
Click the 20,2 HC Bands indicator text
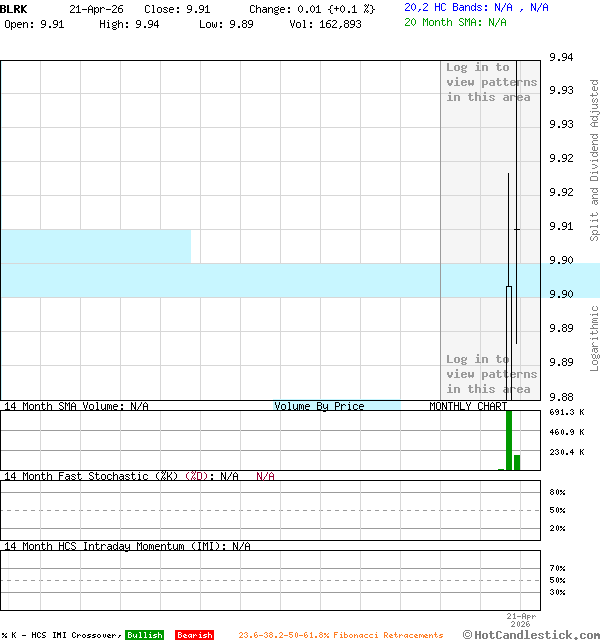pos(476,7)
